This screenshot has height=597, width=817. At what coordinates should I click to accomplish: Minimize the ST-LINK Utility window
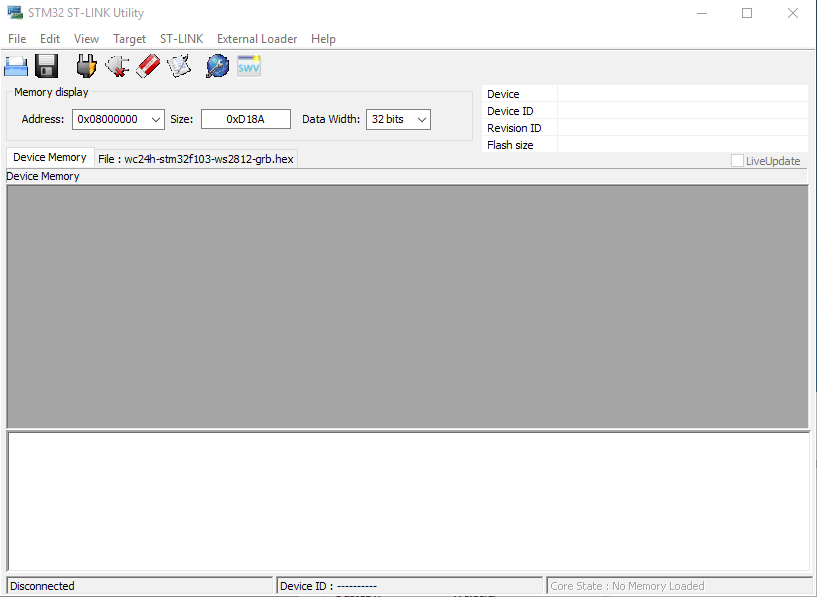702,13
